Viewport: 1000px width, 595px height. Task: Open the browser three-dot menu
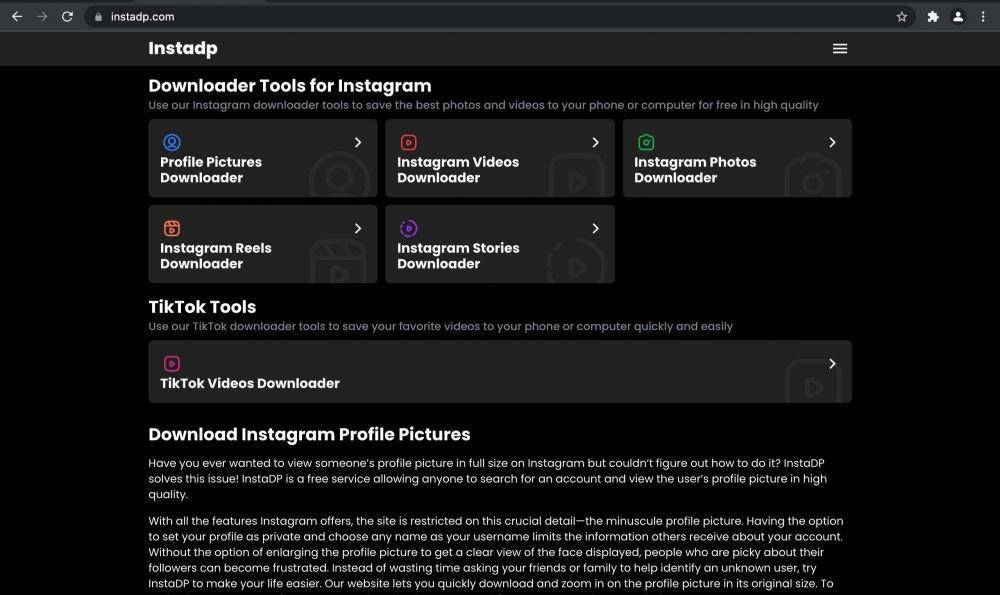tap(983, 17)
